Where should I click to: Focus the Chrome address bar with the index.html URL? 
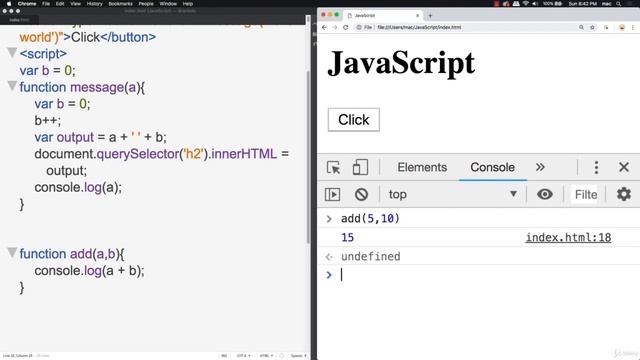click(419, 27)
